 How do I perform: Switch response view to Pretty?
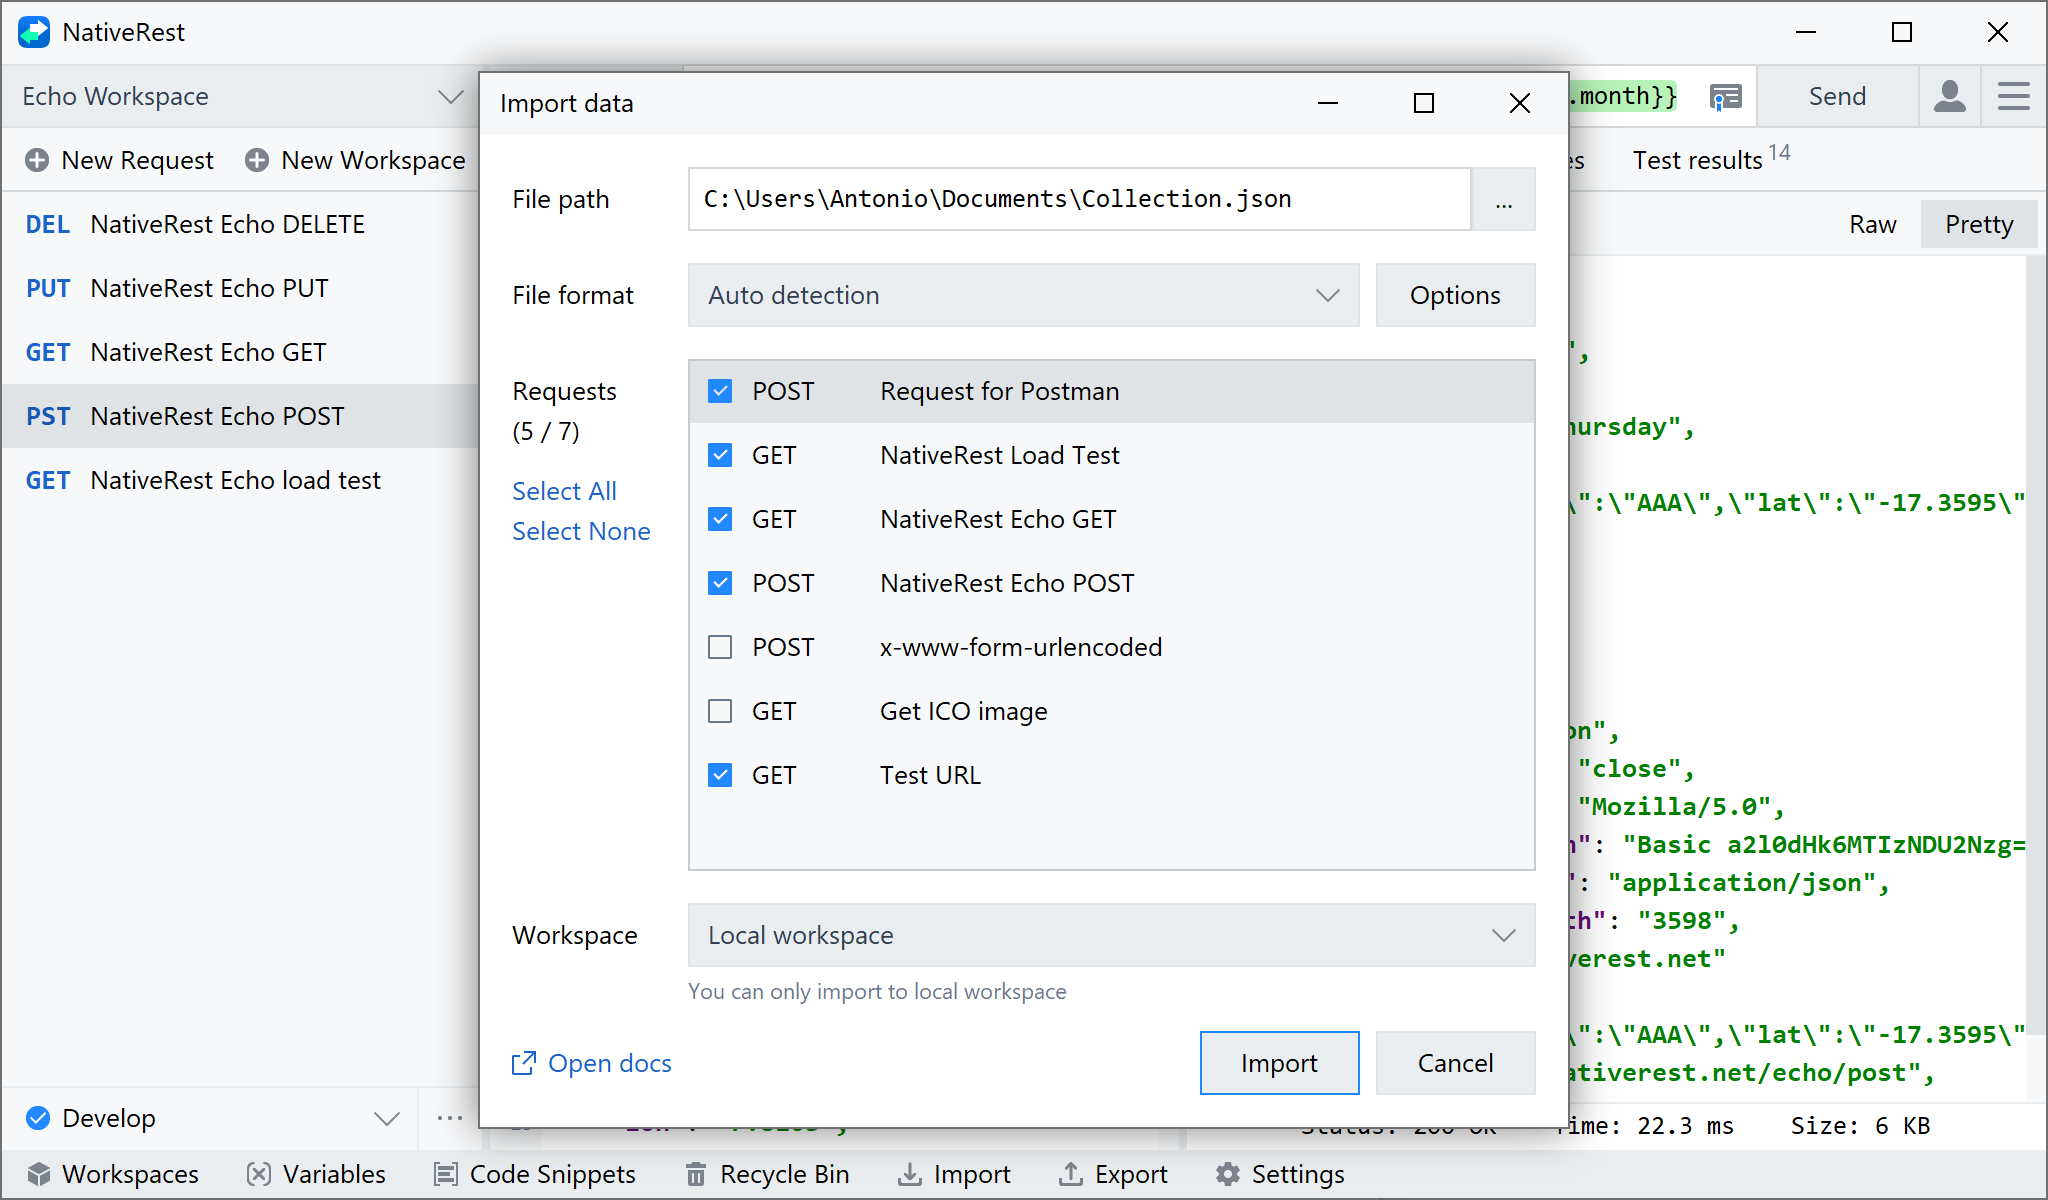click(1979, 224)
